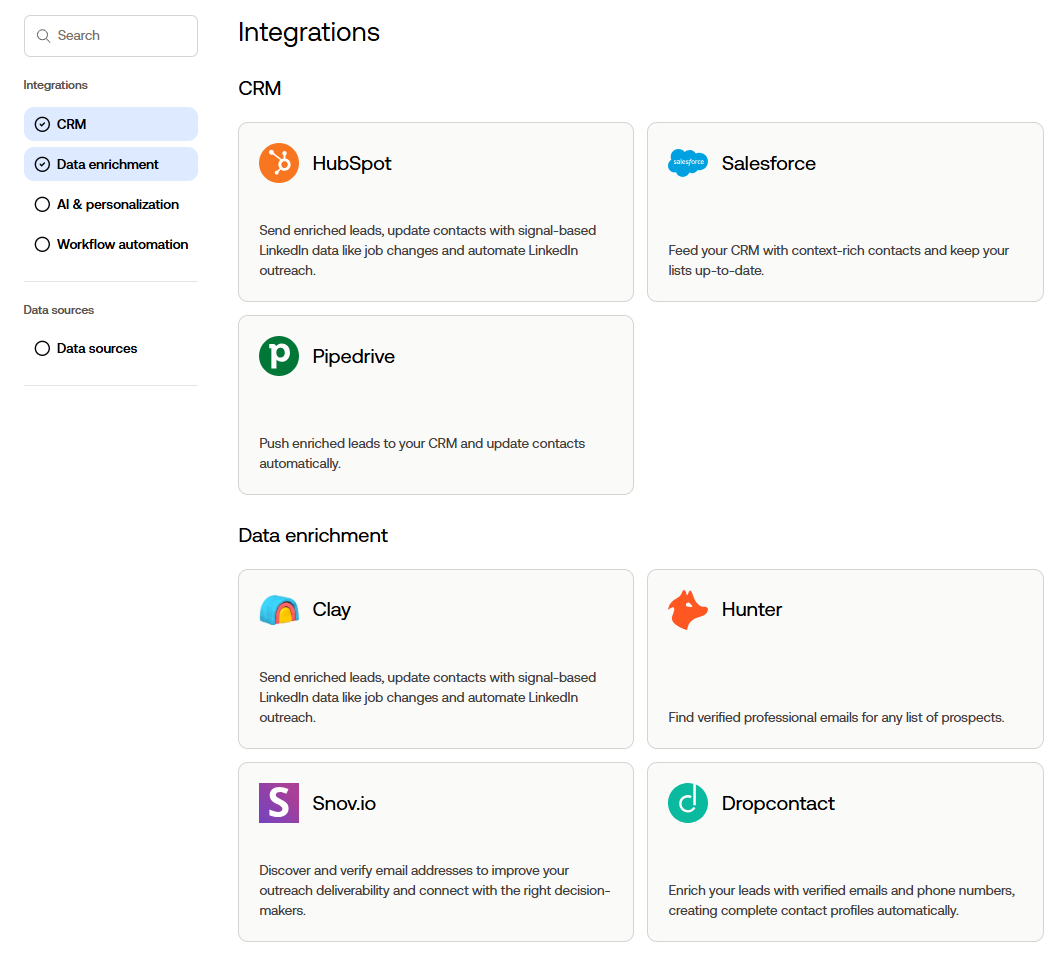Click the HubSpot card description text
1061x960 pixels.
pos(428,250)
